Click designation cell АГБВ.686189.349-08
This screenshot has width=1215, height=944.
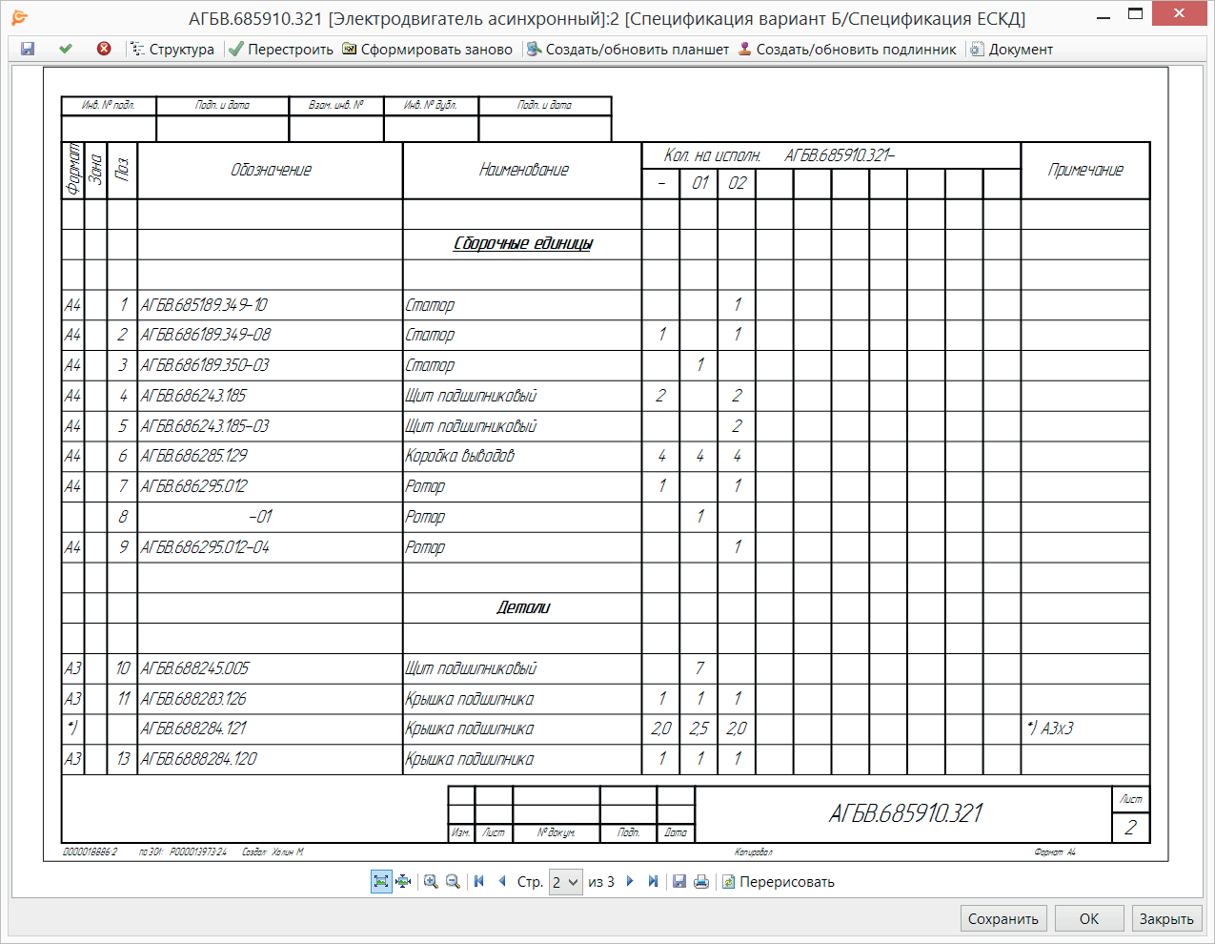(270, 335)
